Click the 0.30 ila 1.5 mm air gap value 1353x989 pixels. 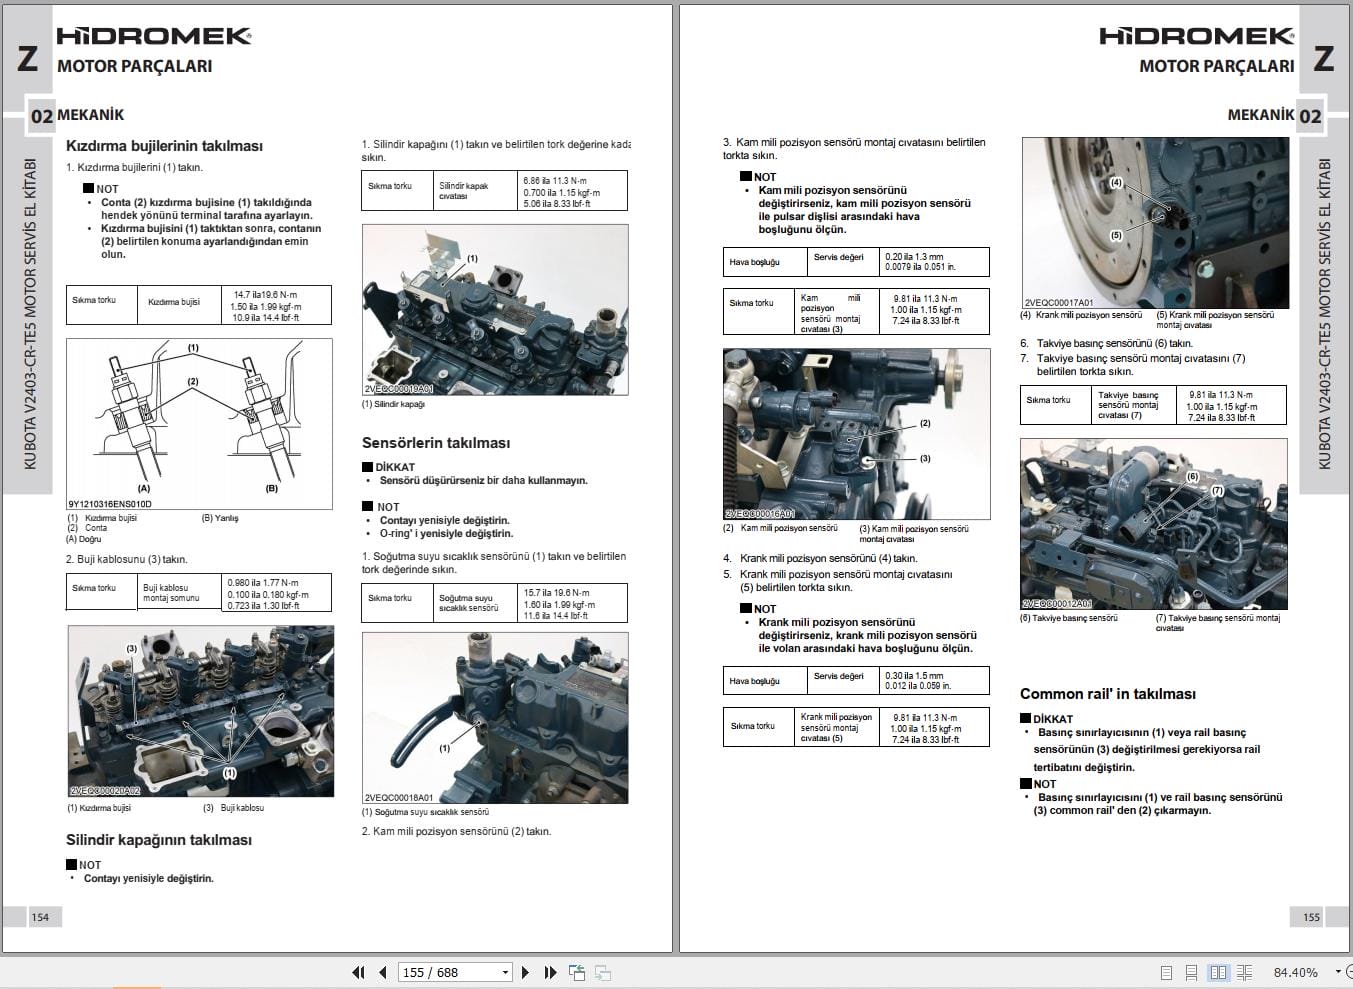[914, 675]
